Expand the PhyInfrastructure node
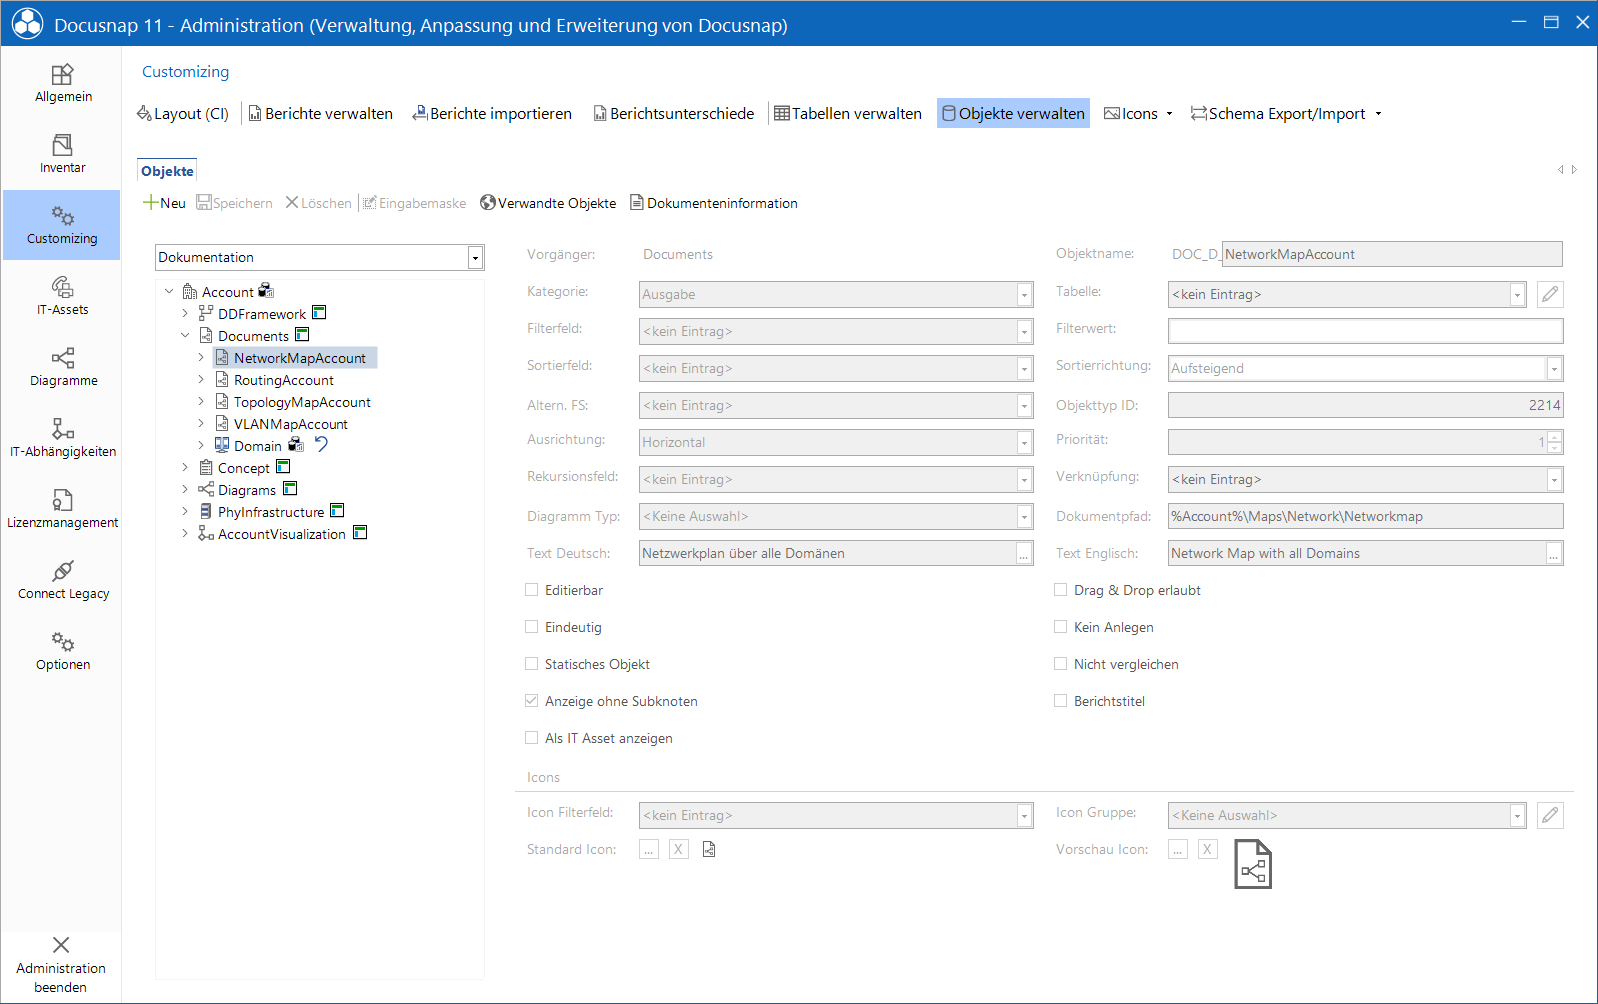The height and width of the screenshot is (1004, 1598). coord(185,512)
